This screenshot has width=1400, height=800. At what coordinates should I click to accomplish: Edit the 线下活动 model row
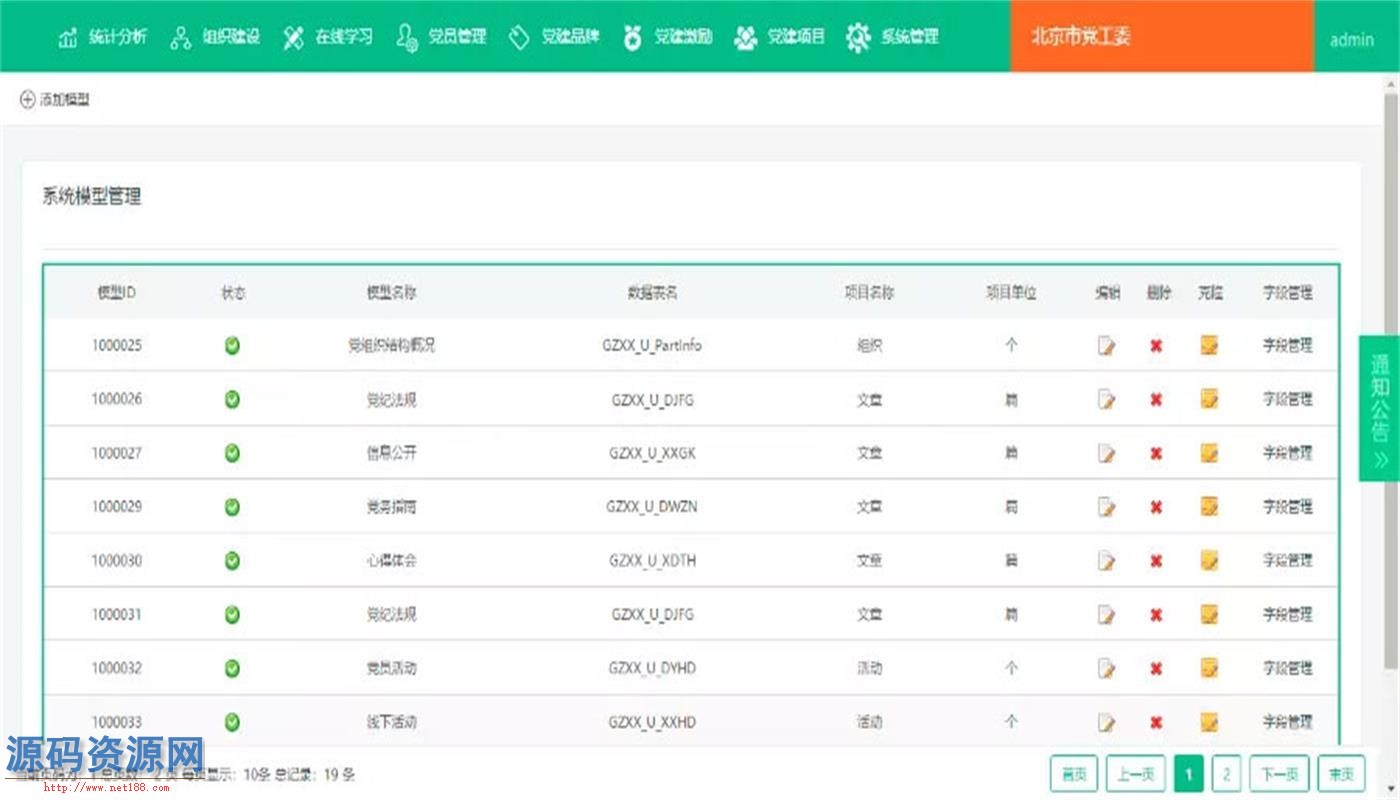(1106, 722)
